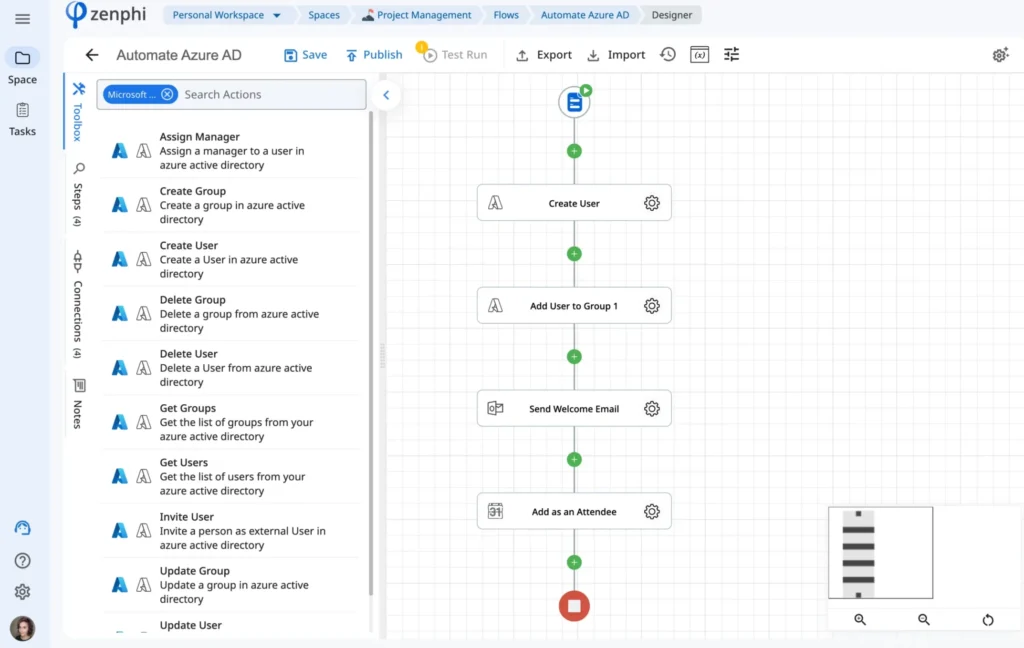The height and width of the screenshot is (648, 1024).
Task: Select the Assign Manager action
Action: click(232, 151)
